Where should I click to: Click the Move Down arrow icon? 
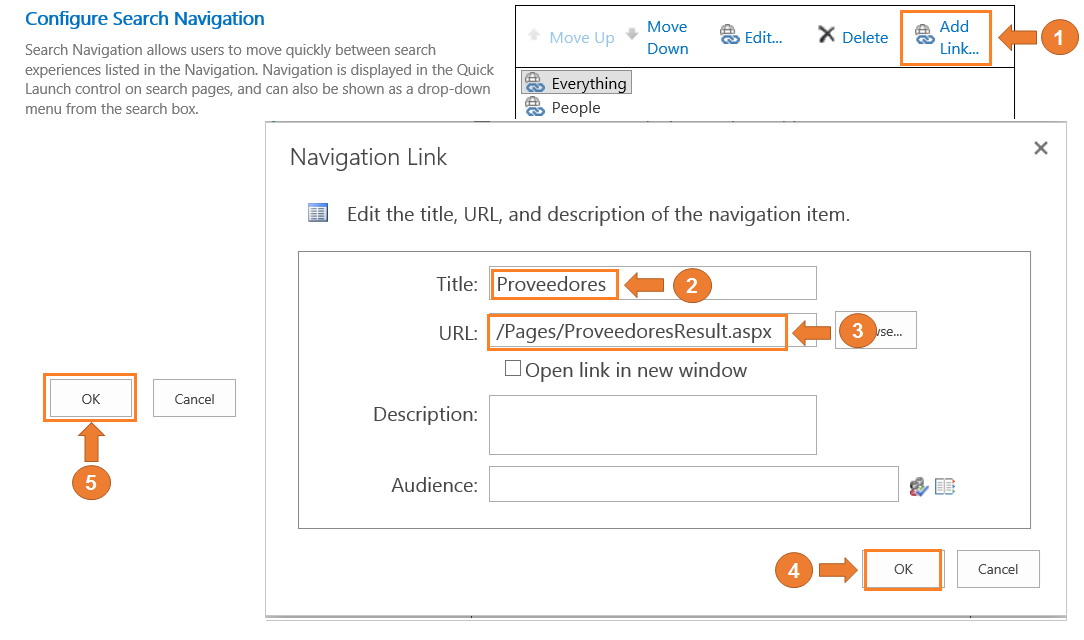coord(632,34)
